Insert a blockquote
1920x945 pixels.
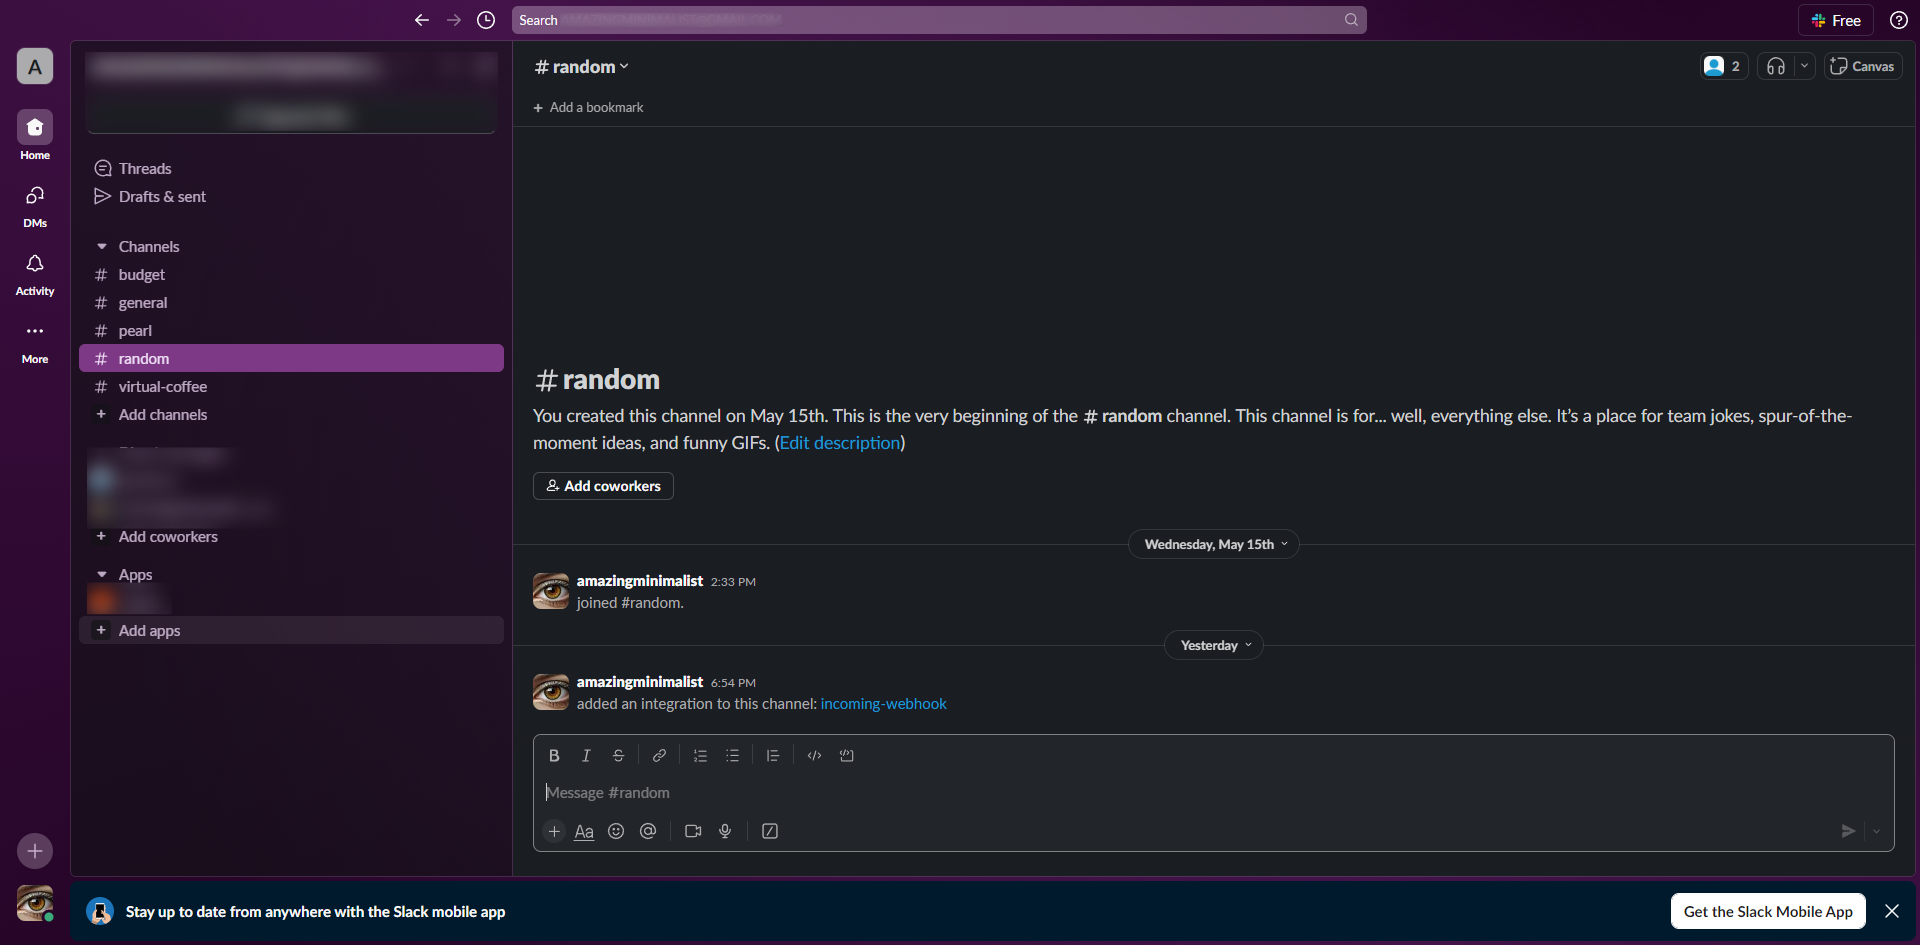(x=773, y=756)
